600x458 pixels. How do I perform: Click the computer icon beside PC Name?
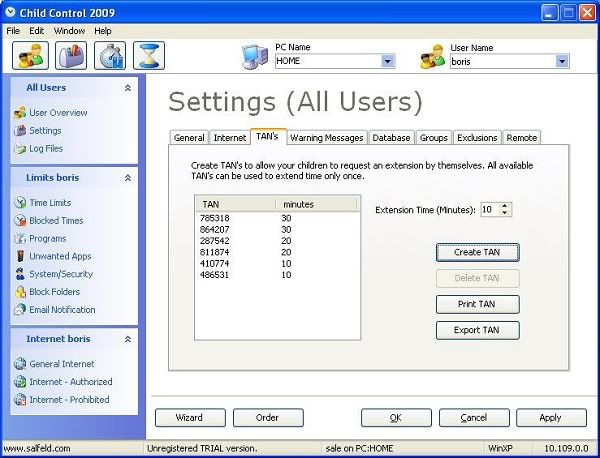click(x=255, y=57)
